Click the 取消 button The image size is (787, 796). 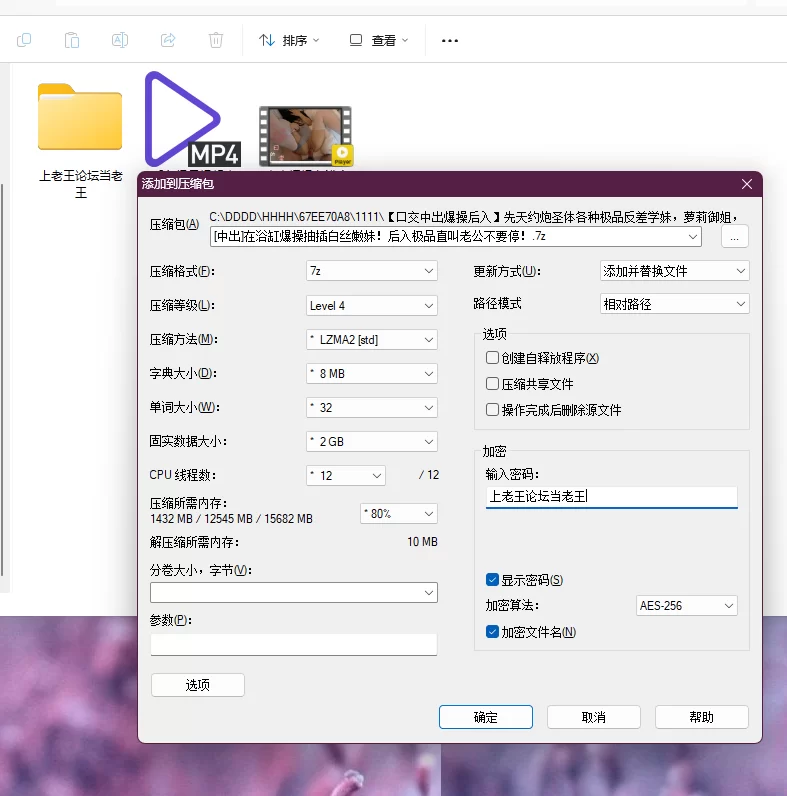(x=593, y=717)
